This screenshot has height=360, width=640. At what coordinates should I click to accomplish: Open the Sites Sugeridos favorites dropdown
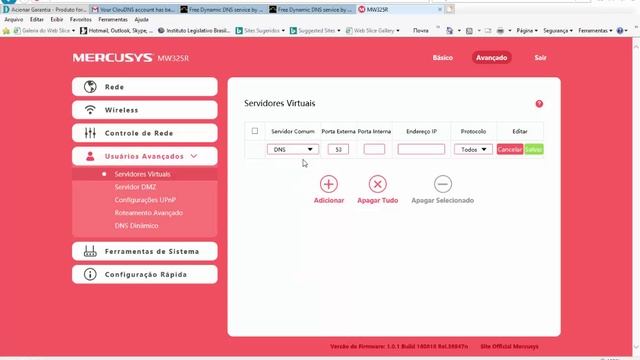click(x=260, y=31)
